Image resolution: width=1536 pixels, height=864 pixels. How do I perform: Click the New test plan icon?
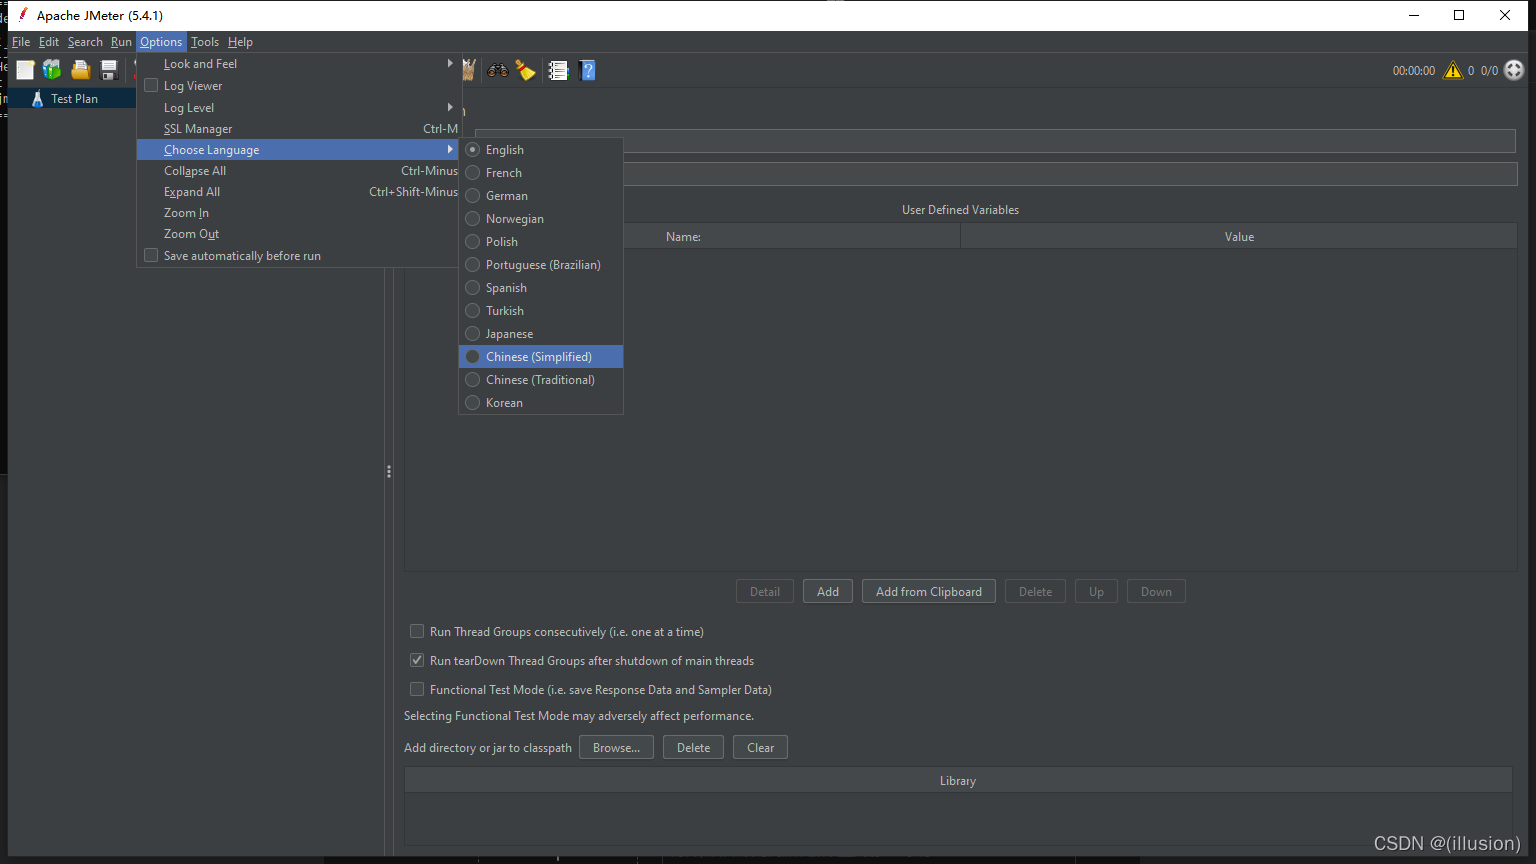click(25, 70)
